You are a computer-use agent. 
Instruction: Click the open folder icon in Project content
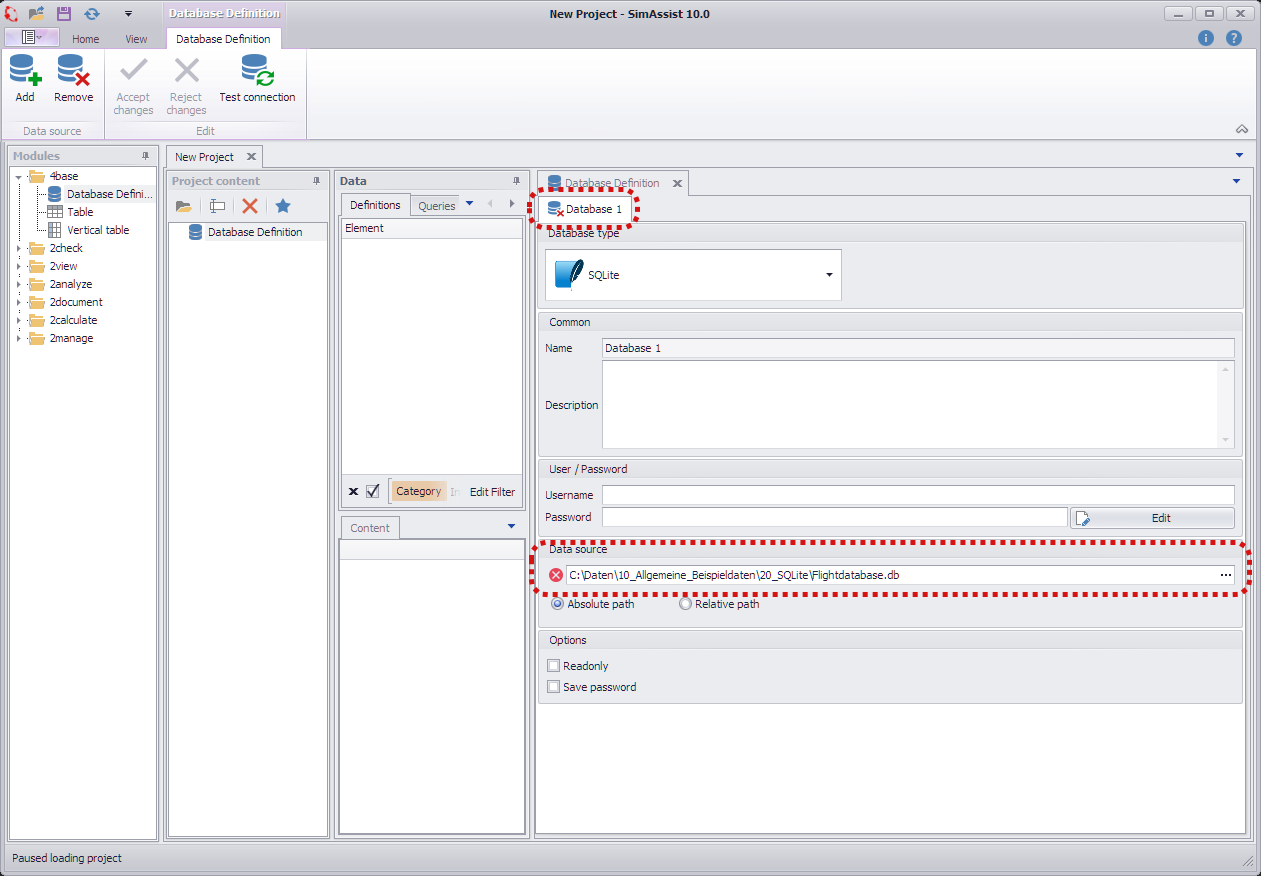[184, 206]
